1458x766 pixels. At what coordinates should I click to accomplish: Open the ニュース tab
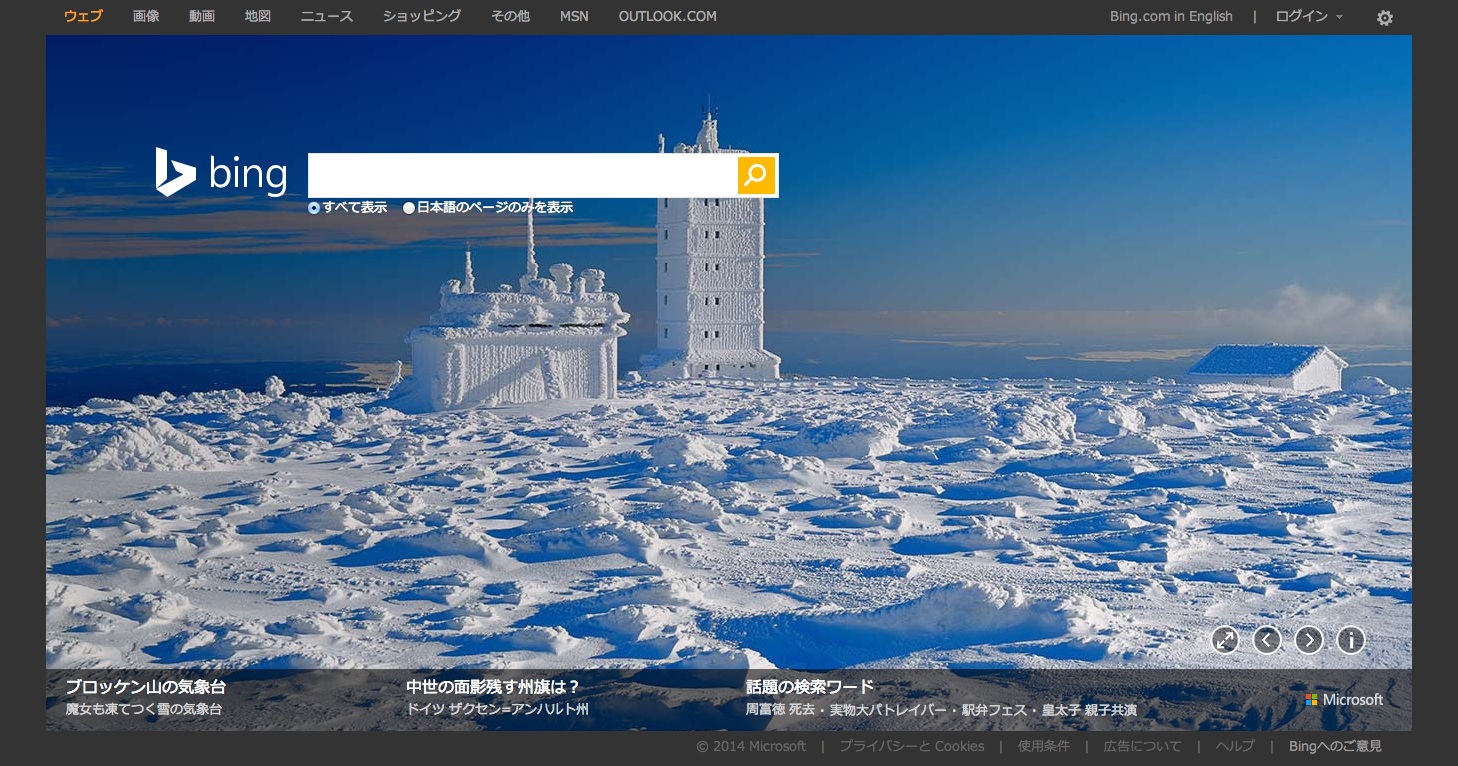(327, 16)
